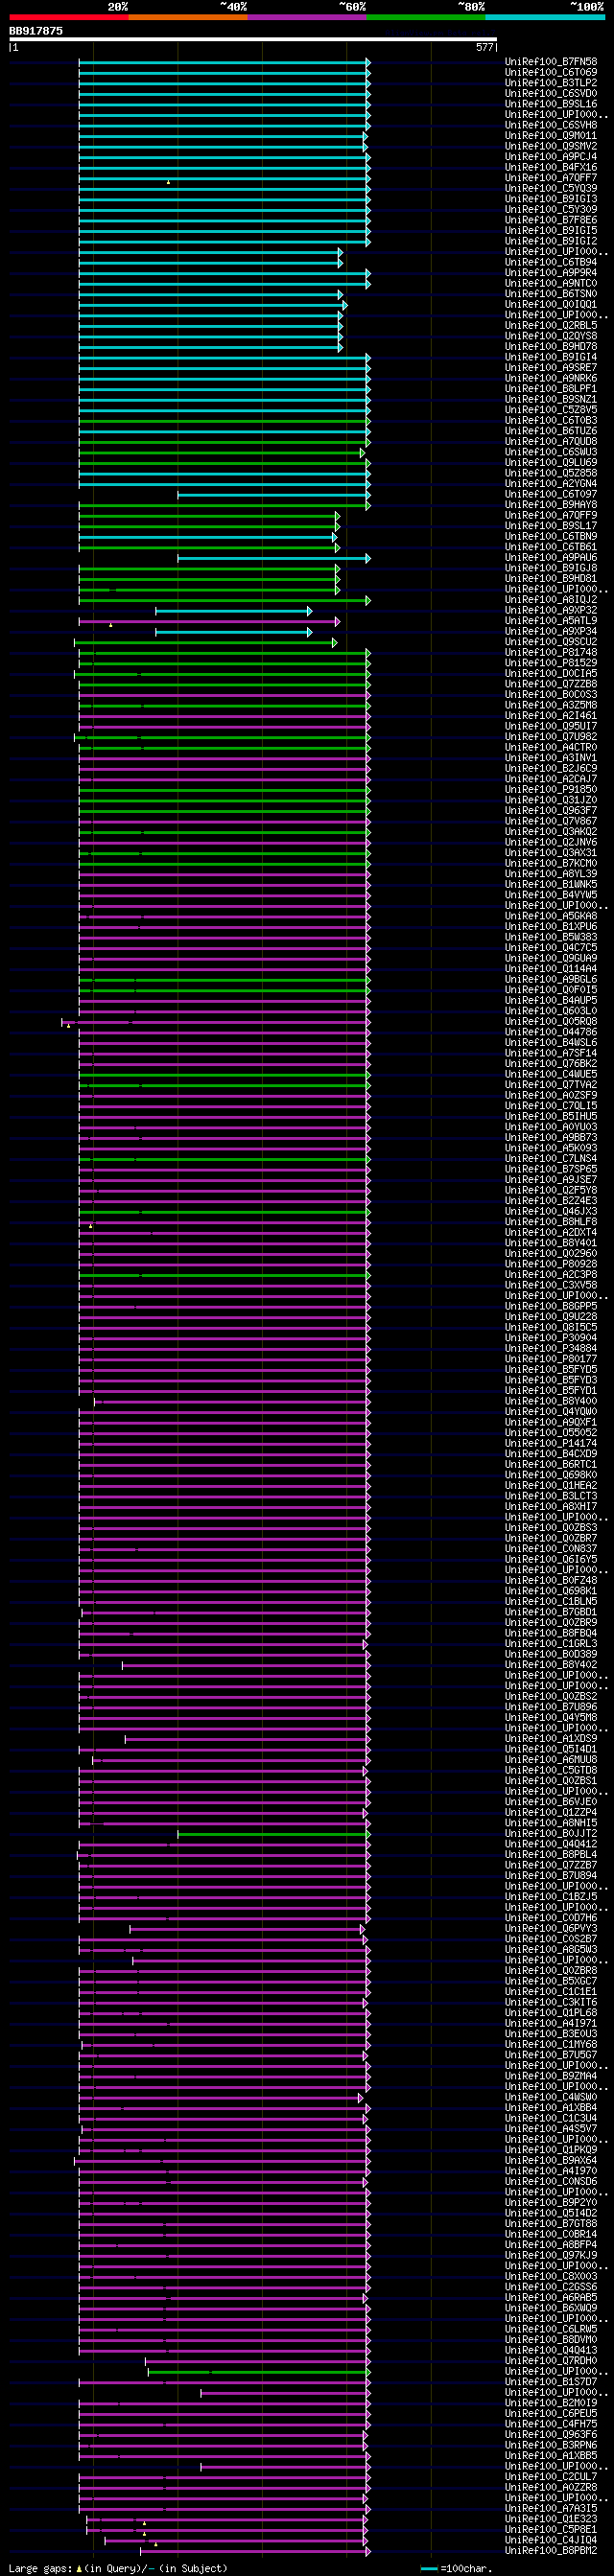The height and width of the screenshot is (2576, 614).
Task: Click the UniRef100_C6TB94 label
Action: [x=551, y=262]
